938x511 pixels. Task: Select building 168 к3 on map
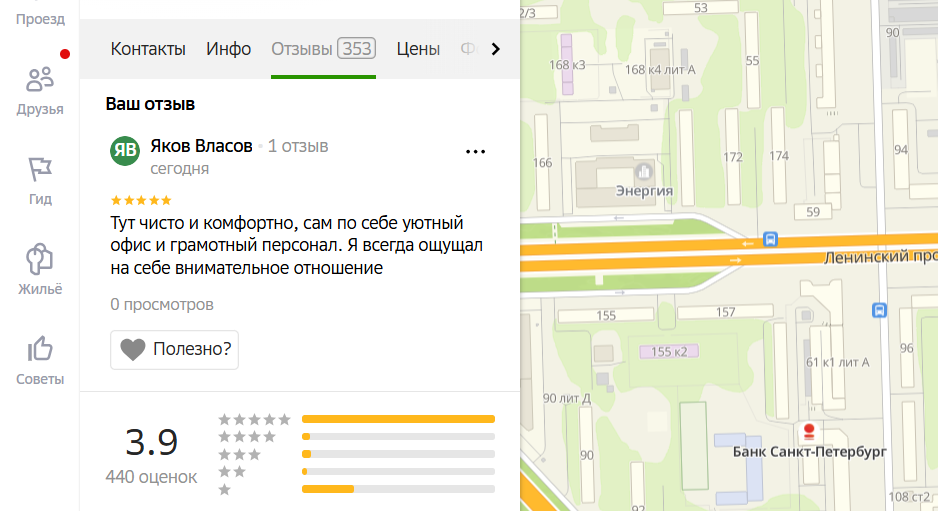click(567, 65)
